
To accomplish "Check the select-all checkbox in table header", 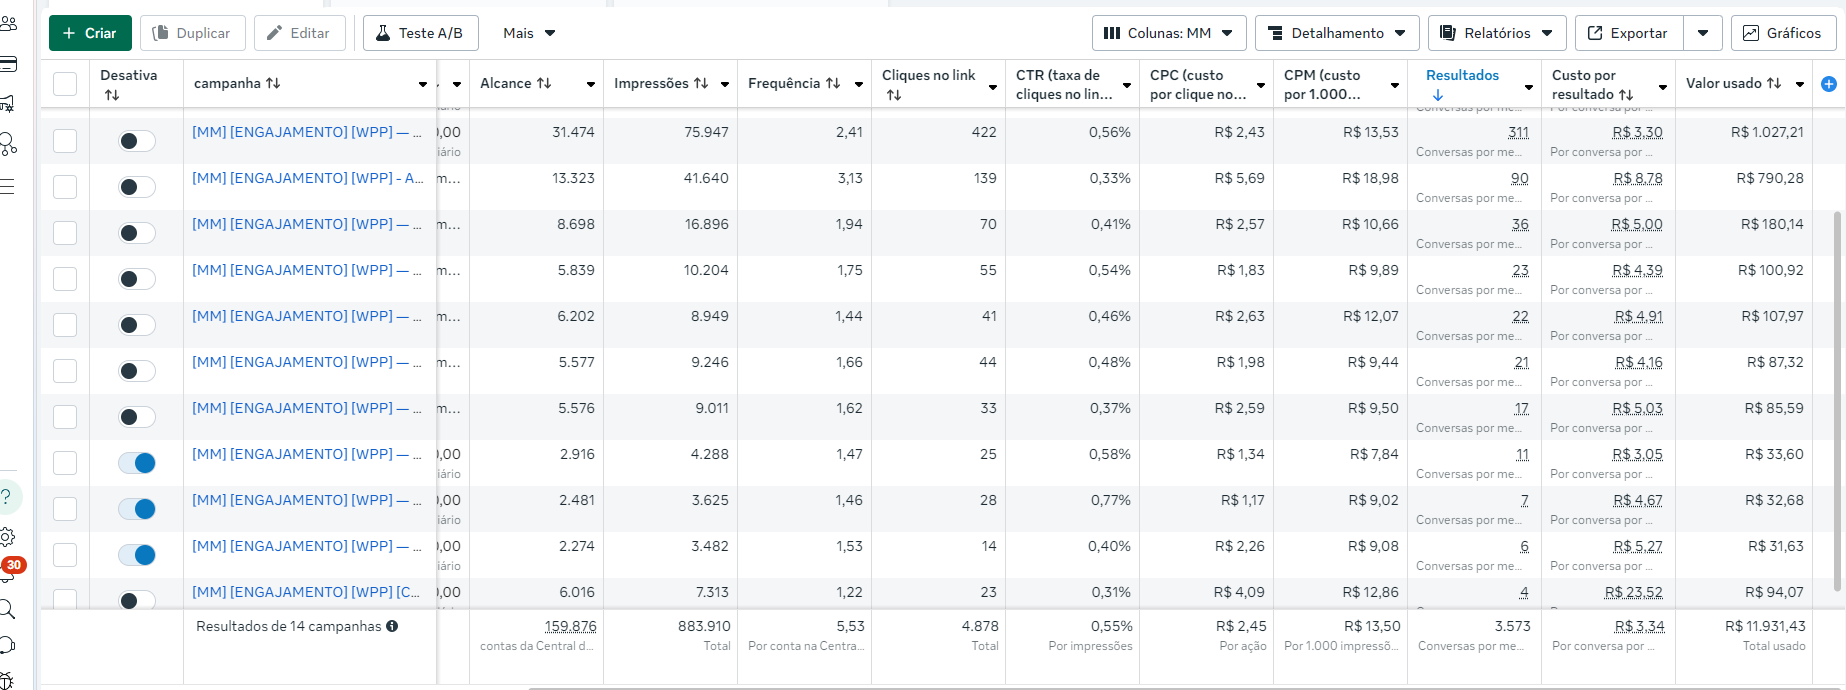I will point(65,84).
